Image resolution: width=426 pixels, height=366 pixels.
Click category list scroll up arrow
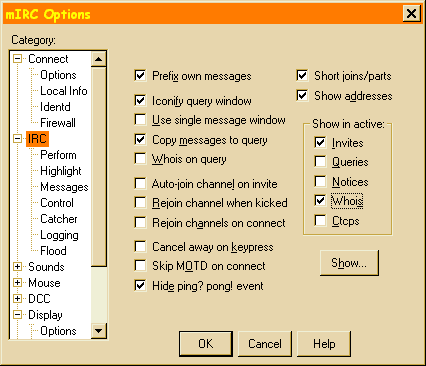[98, 59]
